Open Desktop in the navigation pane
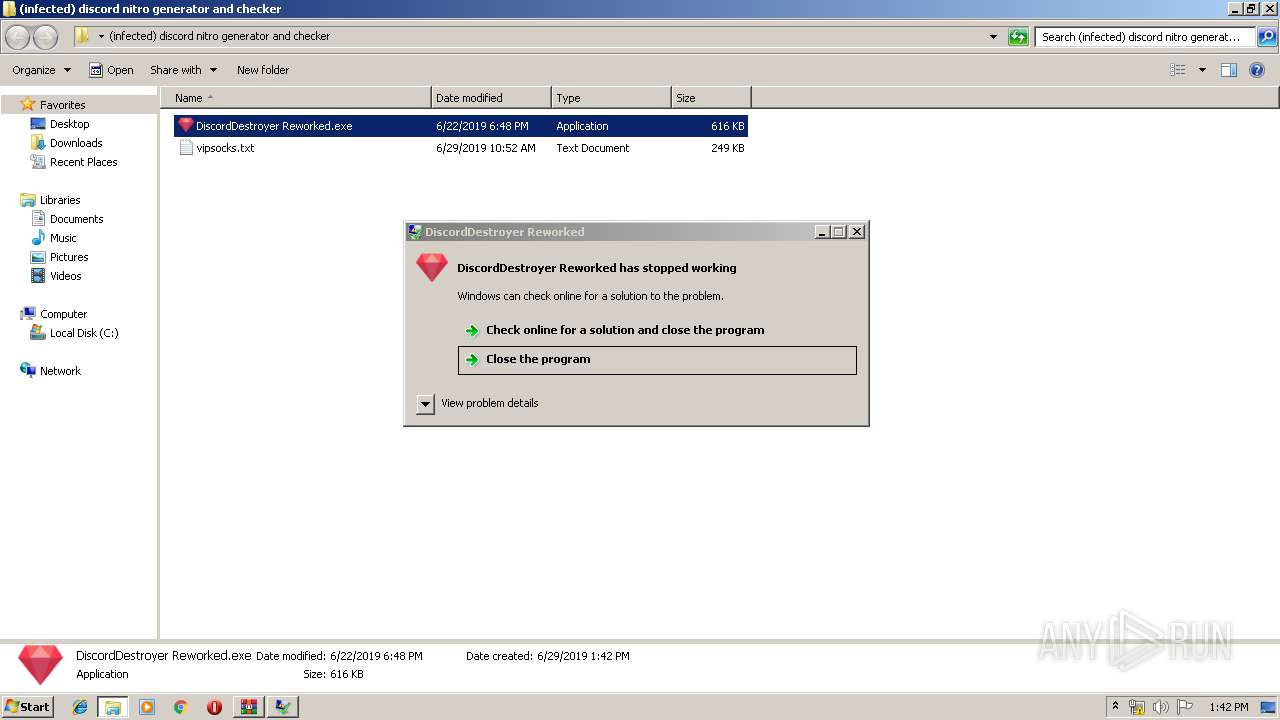This screenshot has height=720, width=1280. (69, 124)
